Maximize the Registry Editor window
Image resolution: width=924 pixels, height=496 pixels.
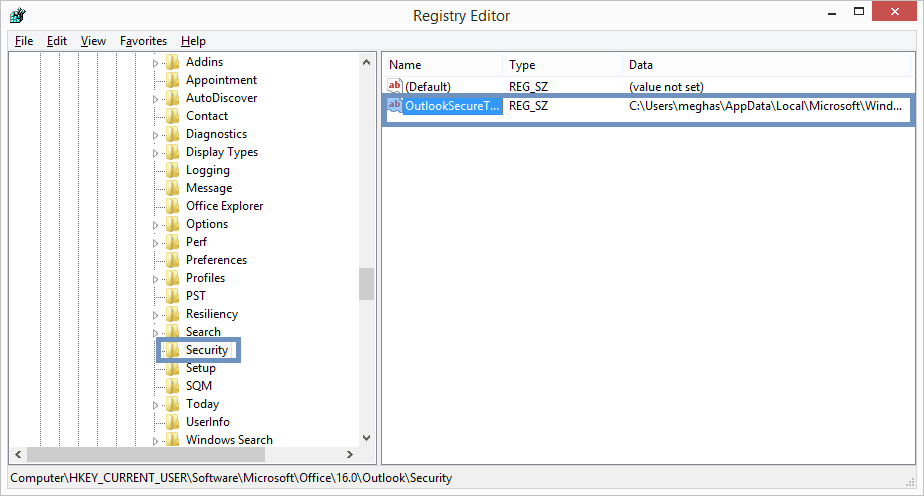(x=859, y=12)
